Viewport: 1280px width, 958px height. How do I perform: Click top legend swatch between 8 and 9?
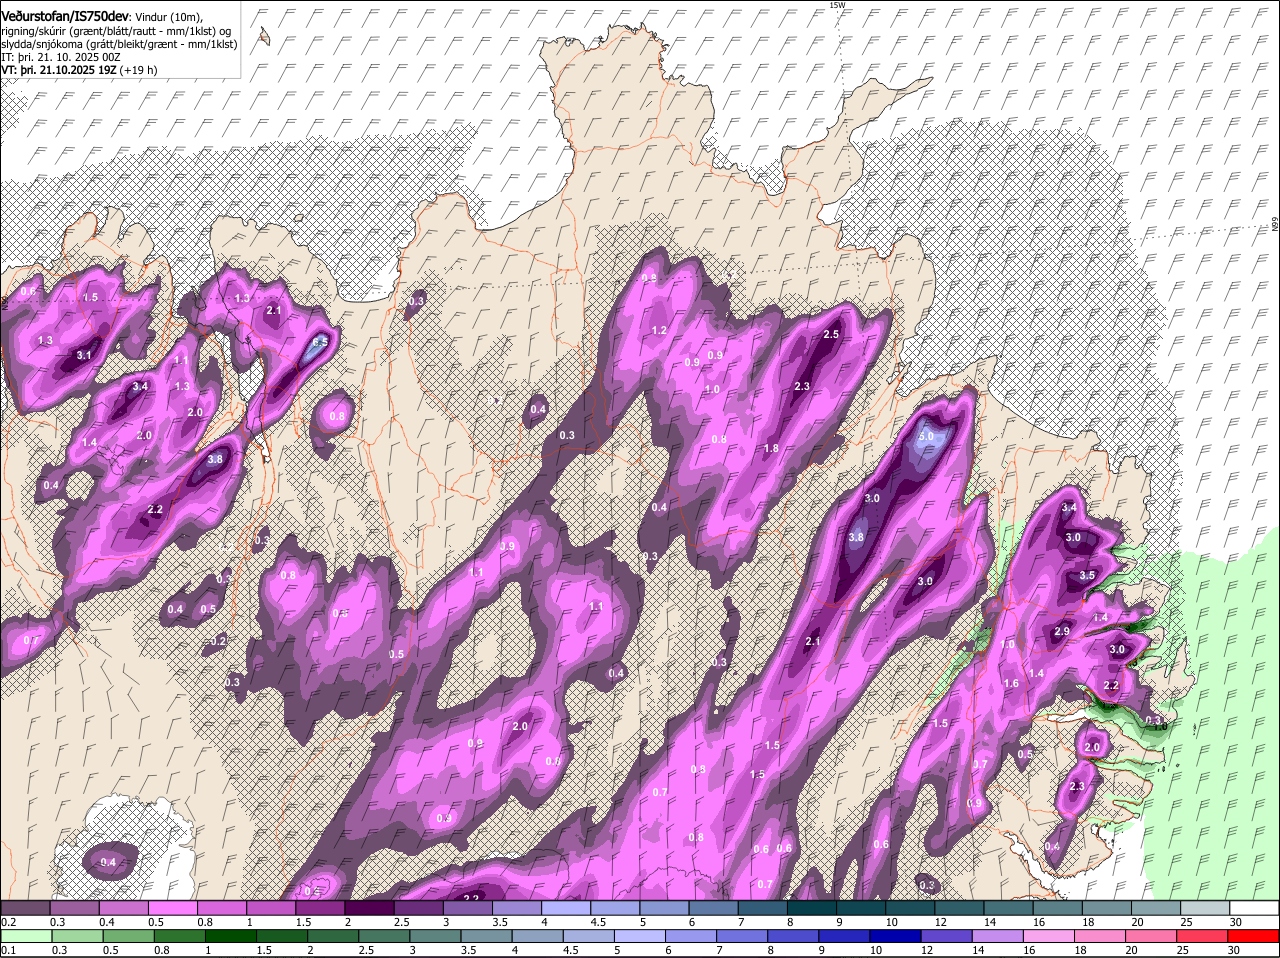812,908
